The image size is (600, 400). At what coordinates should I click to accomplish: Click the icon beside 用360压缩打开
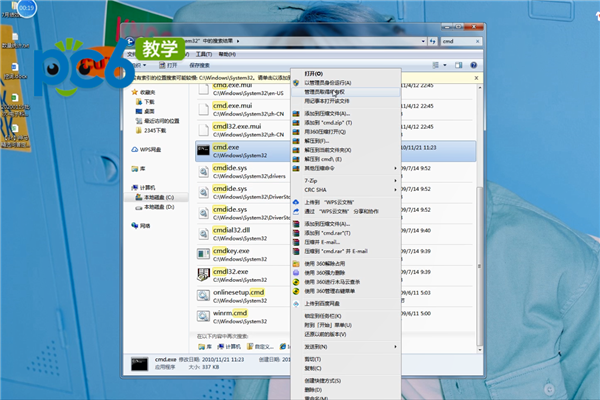click(296, 132)
